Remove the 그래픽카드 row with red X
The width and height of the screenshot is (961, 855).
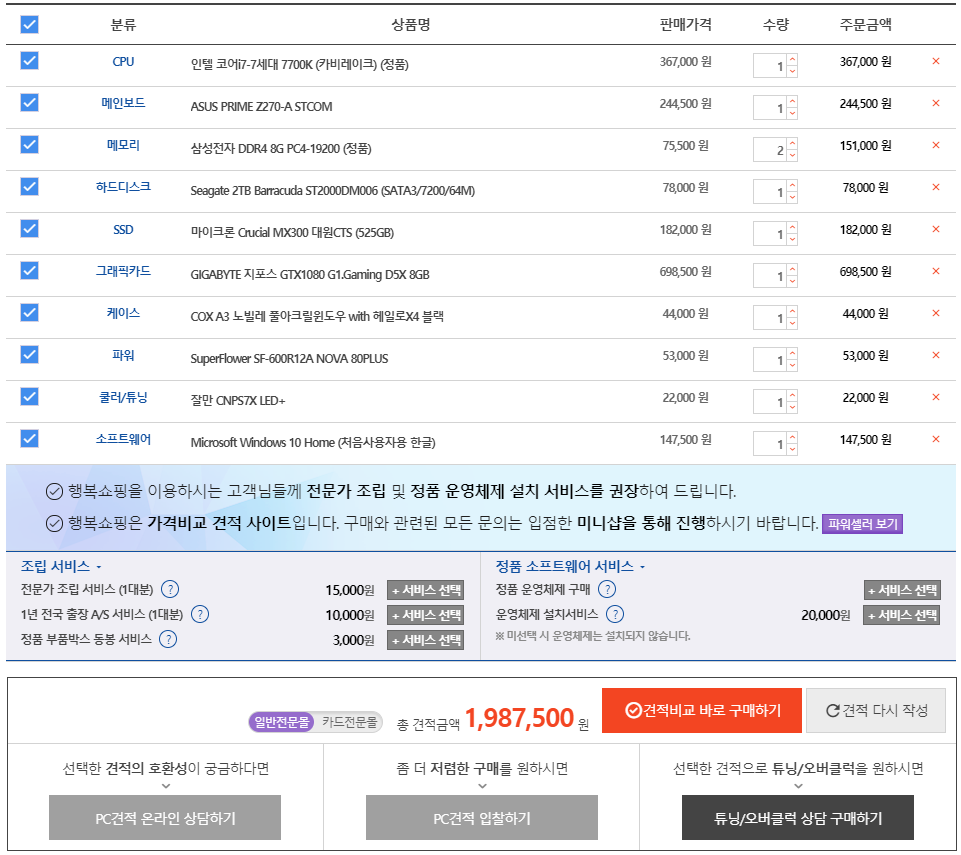935,271
